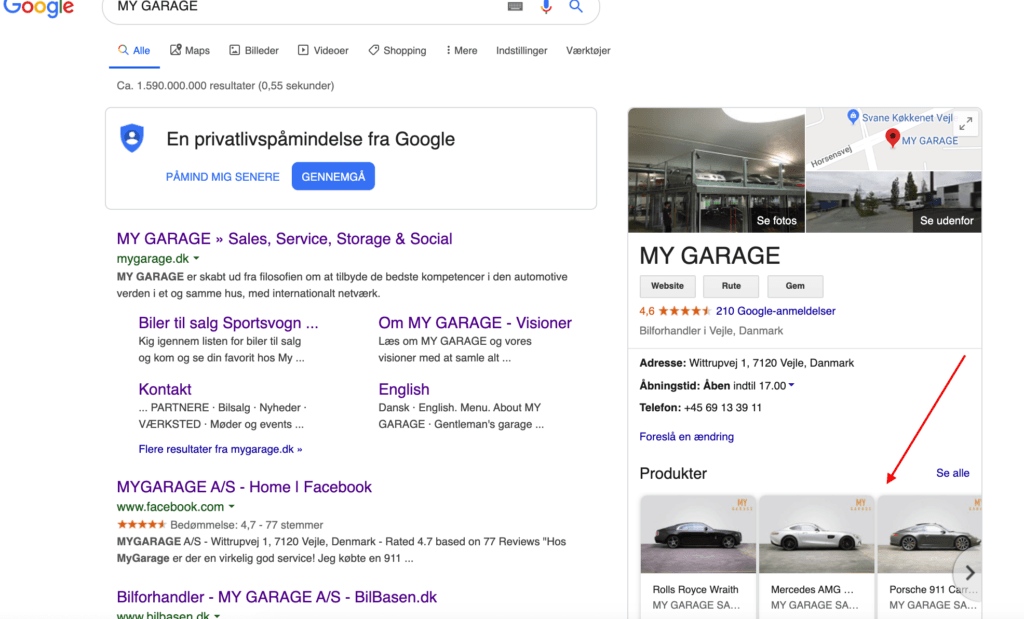The height and width of the screenshot is (619, 1024).
Task: Click the Google logo
Action: (x=39, y=8)
